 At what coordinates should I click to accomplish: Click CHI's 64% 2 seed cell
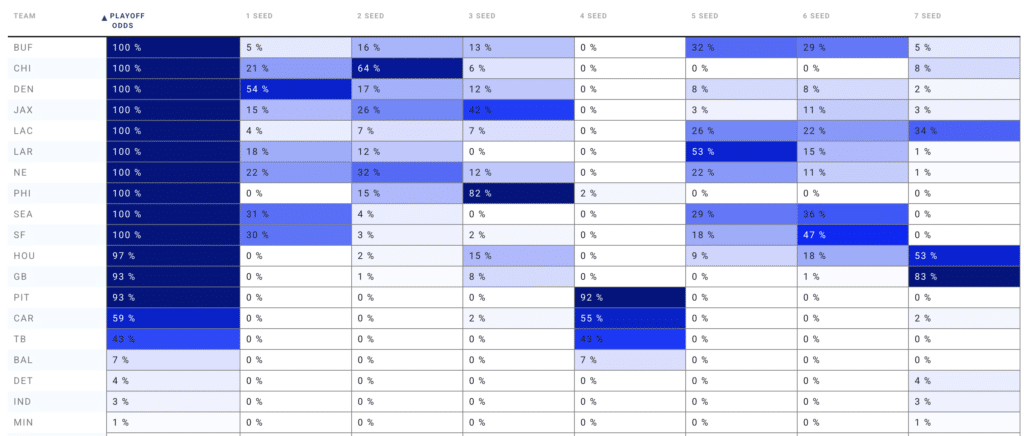[x=406, y=69]
